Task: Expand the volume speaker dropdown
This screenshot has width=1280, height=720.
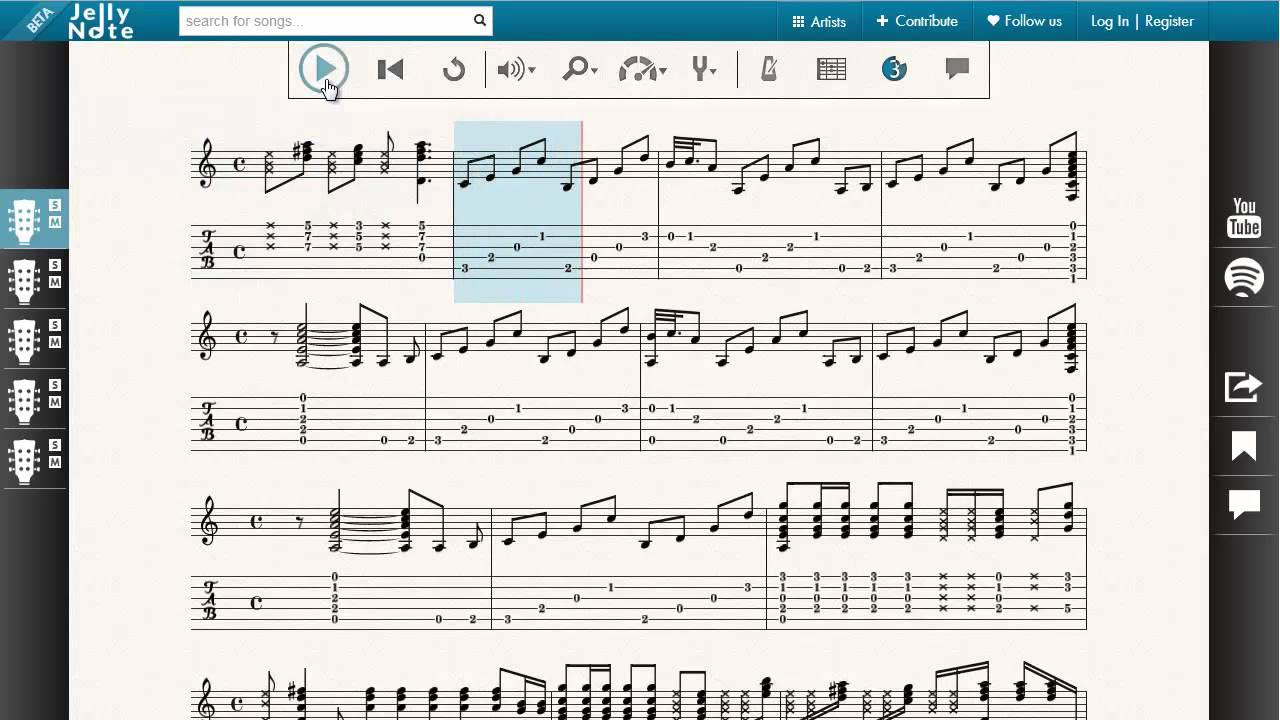Action: (x=517, y=69)
